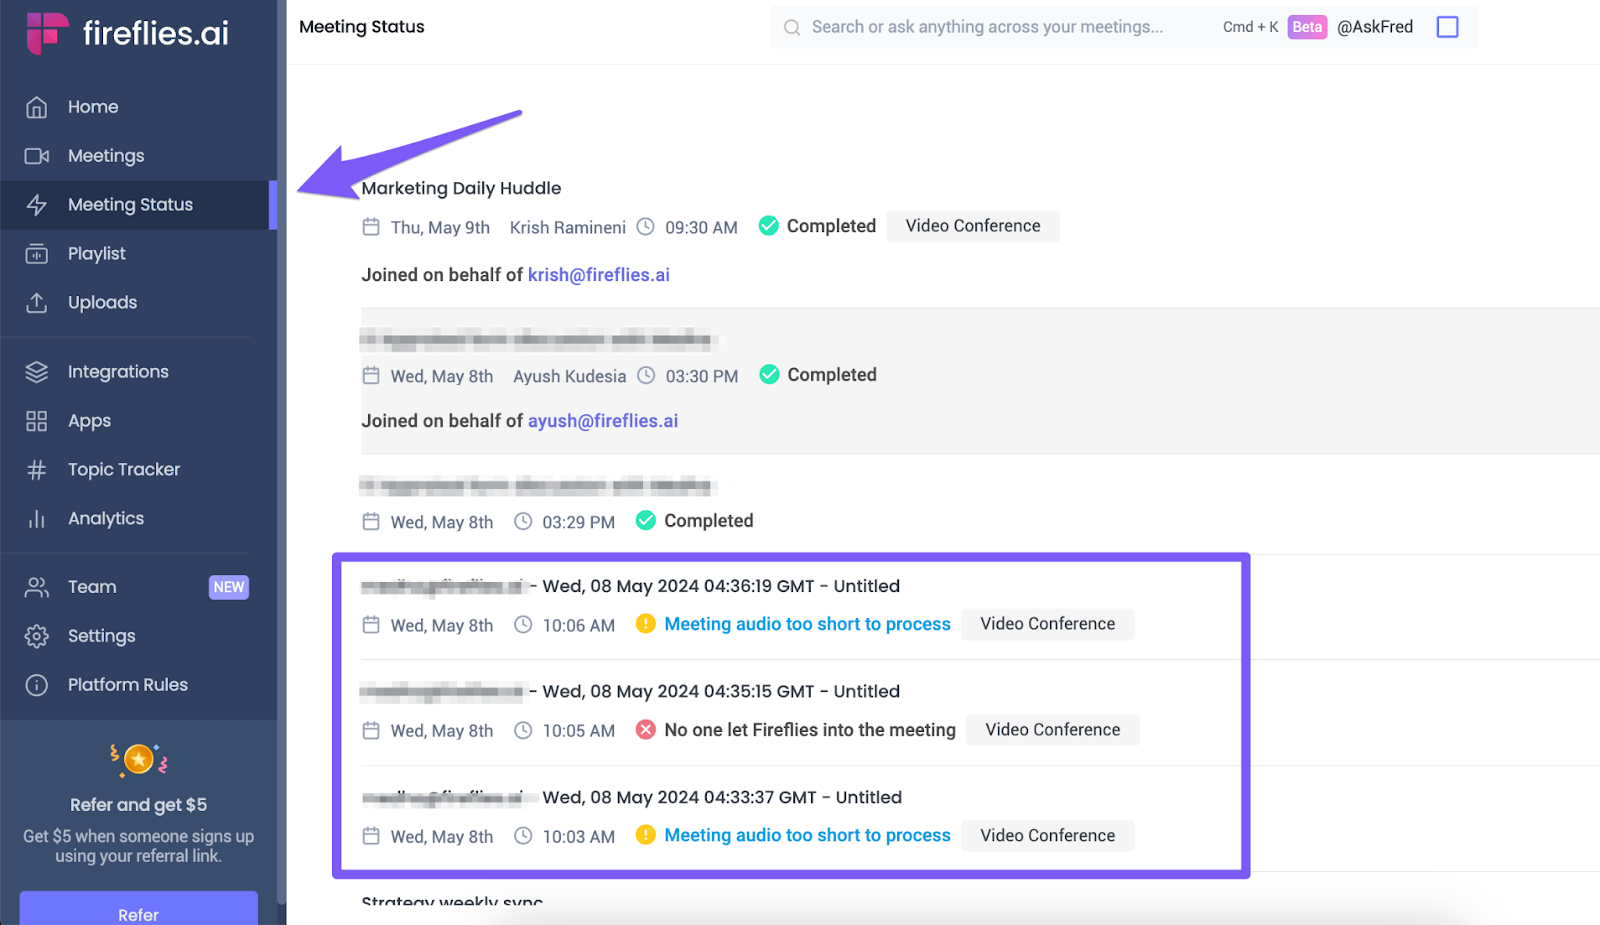Click the Analytics bar chart icon
The width and height of the screenshot is (1600, 925).
pos(37,519)
